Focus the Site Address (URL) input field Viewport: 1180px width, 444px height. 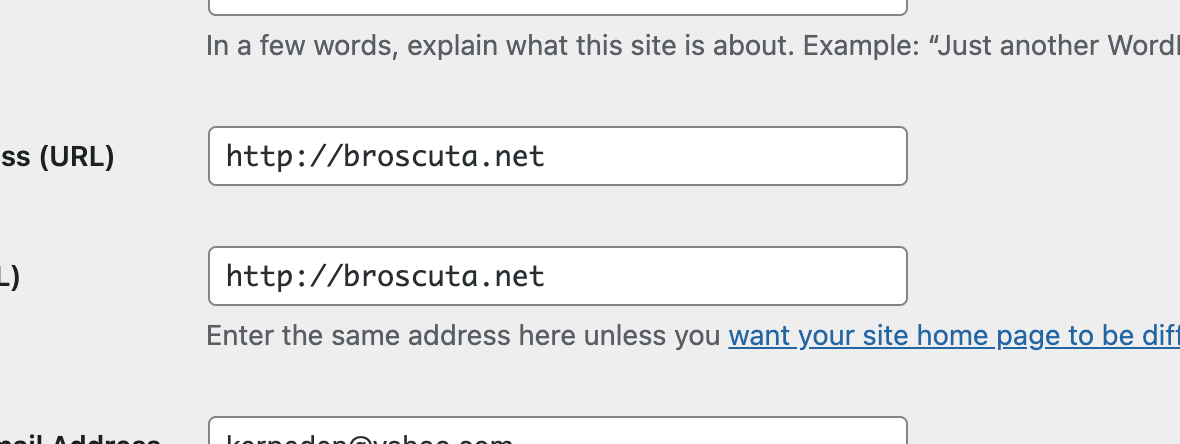[x=556, y=276]
